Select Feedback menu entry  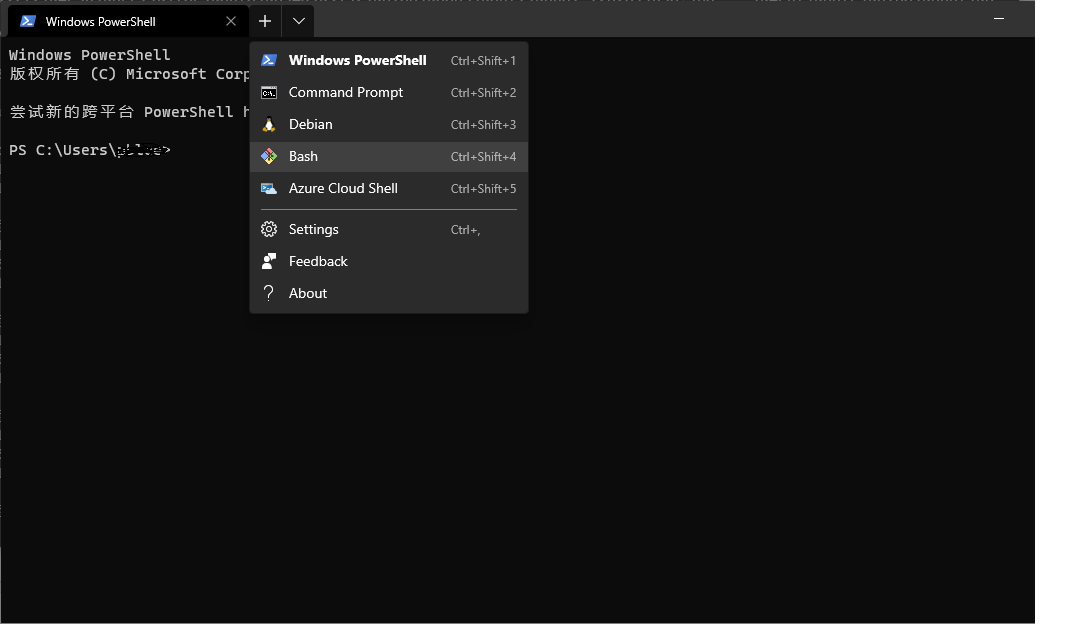coord(389,261)
